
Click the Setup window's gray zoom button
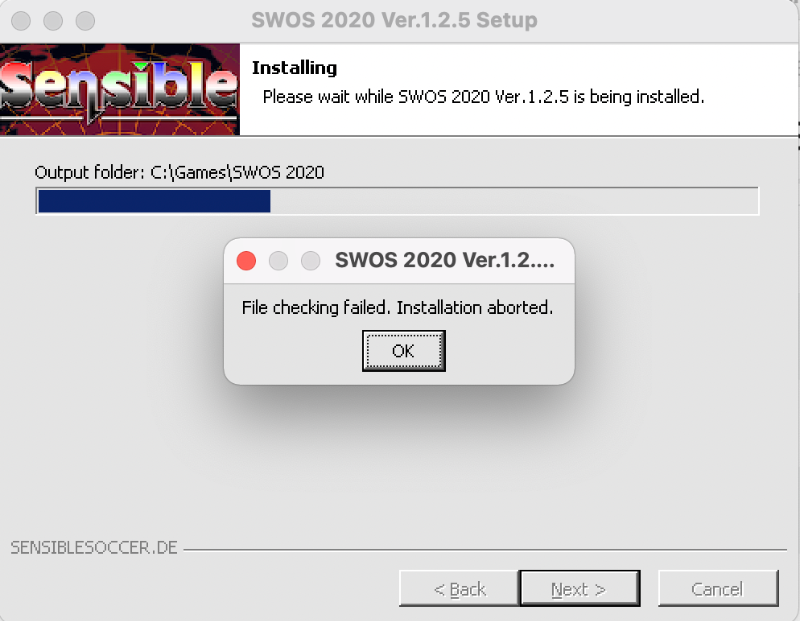(85, 21)
